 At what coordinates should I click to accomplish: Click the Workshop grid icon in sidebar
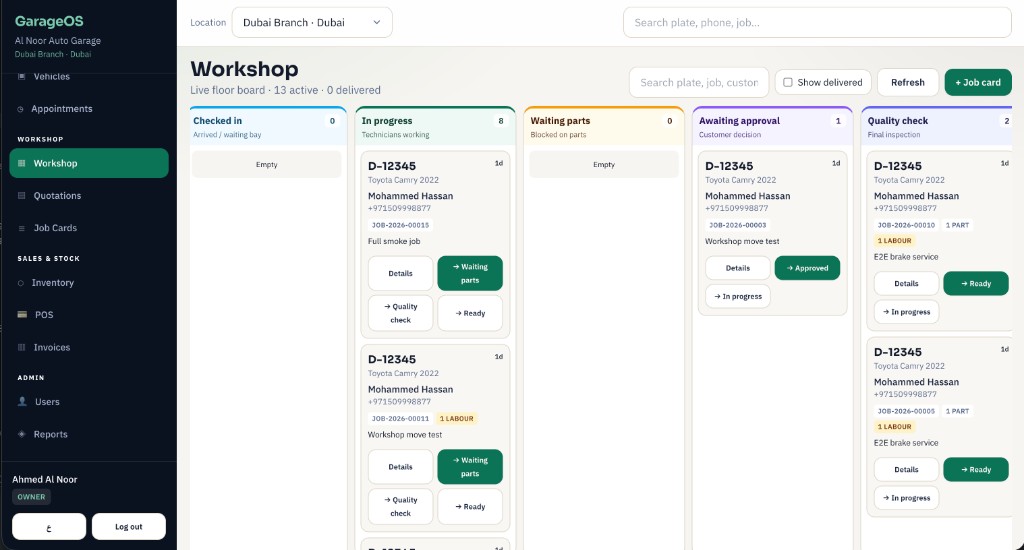click(22, 163)
